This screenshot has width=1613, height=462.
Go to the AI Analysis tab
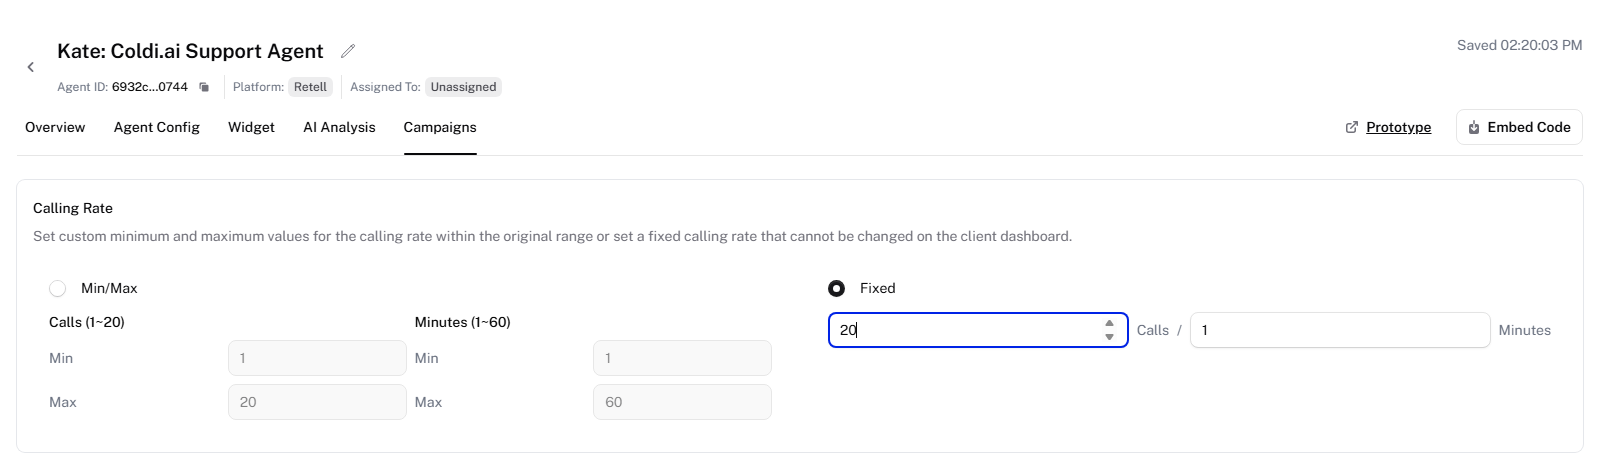(339, 127)
